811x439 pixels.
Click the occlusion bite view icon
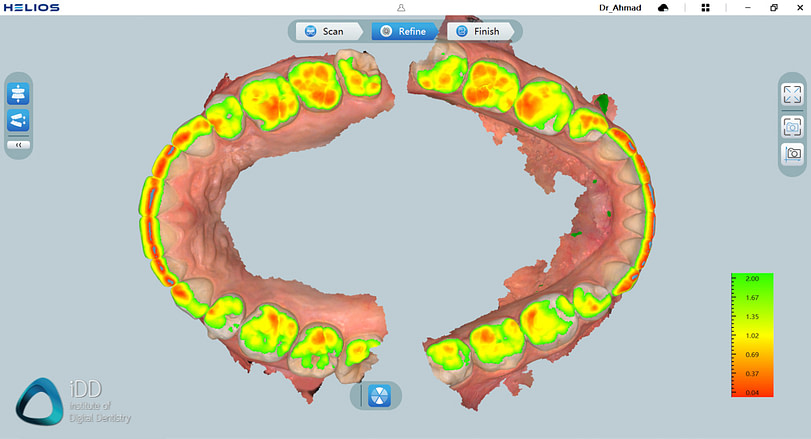coord(18,94)
